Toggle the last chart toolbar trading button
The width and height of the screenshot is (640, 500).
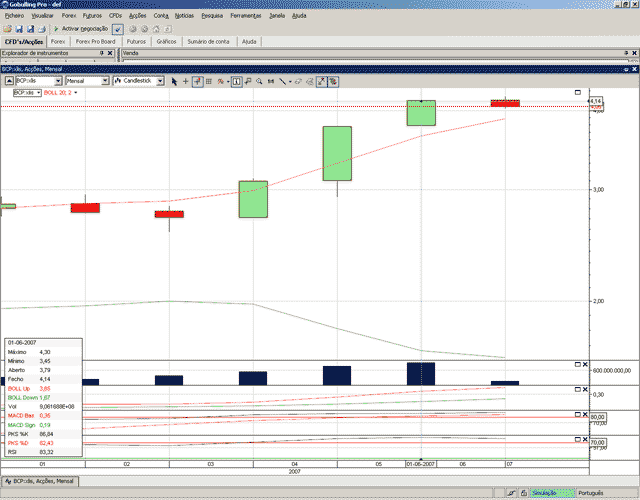tap(333, 82)
